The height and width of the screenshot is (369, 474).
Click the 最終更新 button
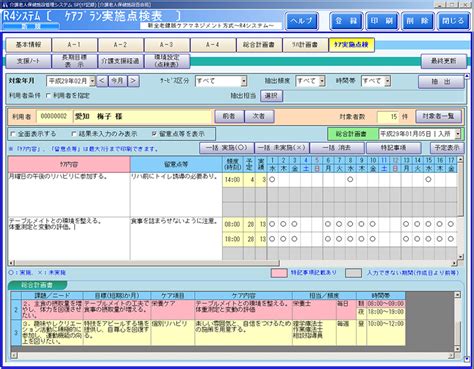point(444,61)
